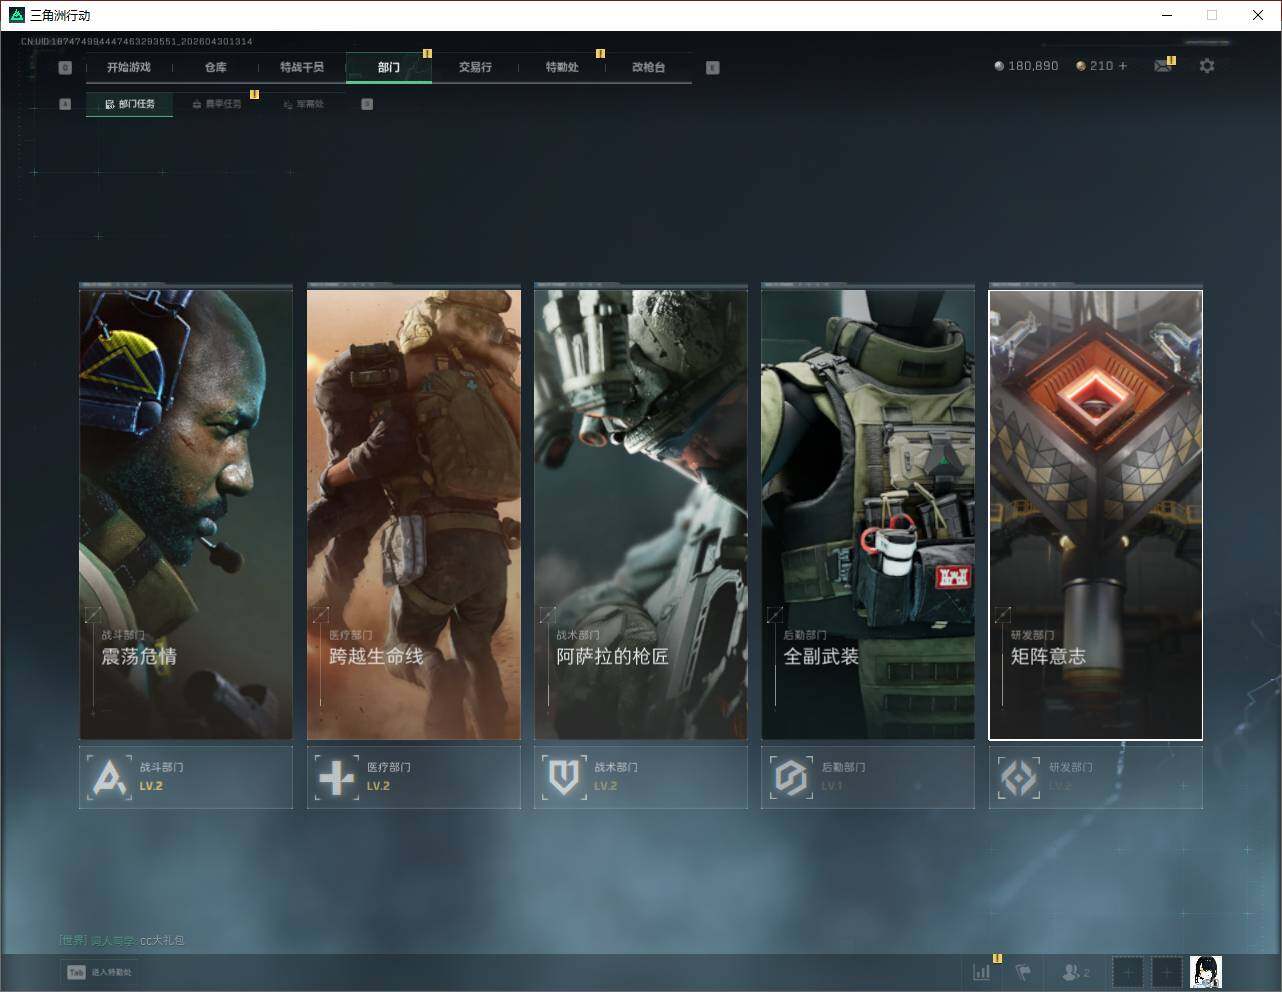Open the 特战干员 tab
The width and height of the screenshot is (1282, 992).
[x=302, y=67]
